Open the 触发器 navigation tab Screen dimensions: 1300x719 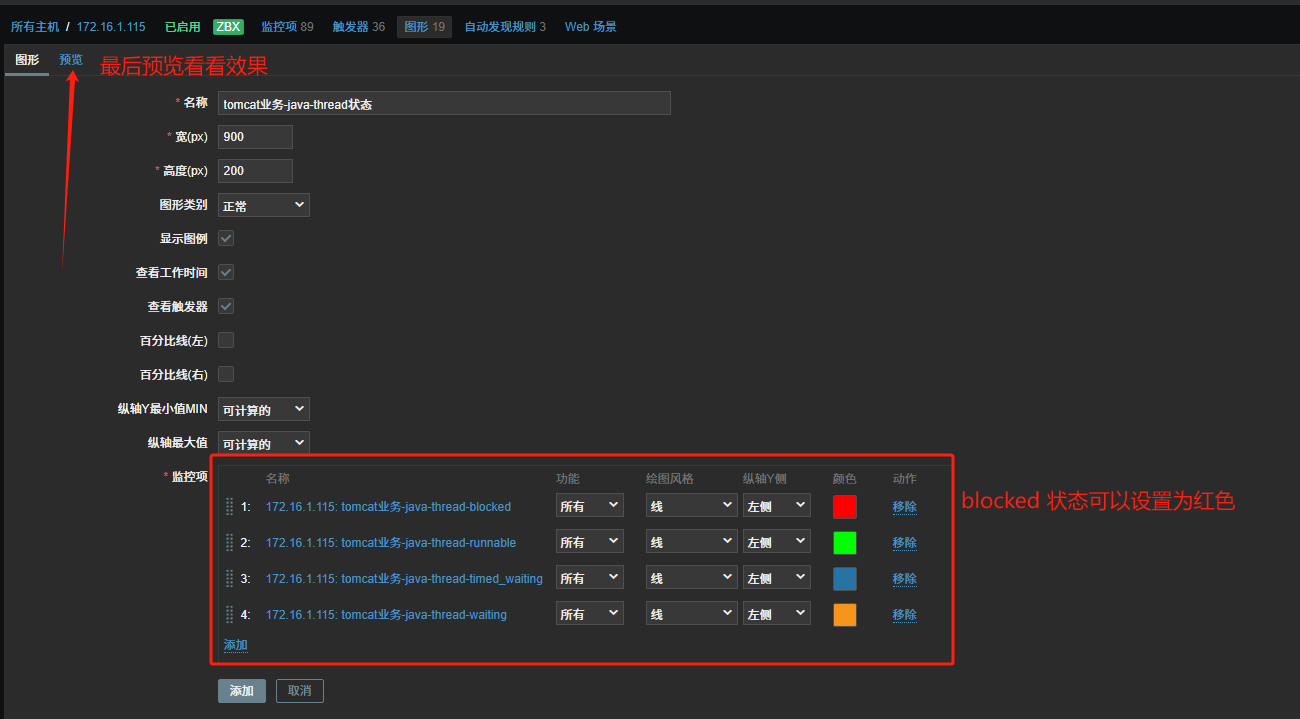358,27
